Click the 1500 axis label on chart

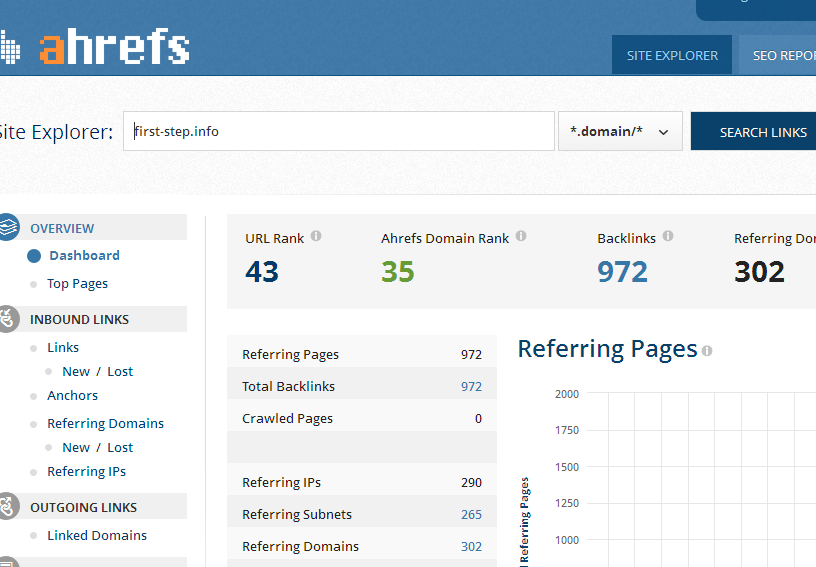pos(567,467)
